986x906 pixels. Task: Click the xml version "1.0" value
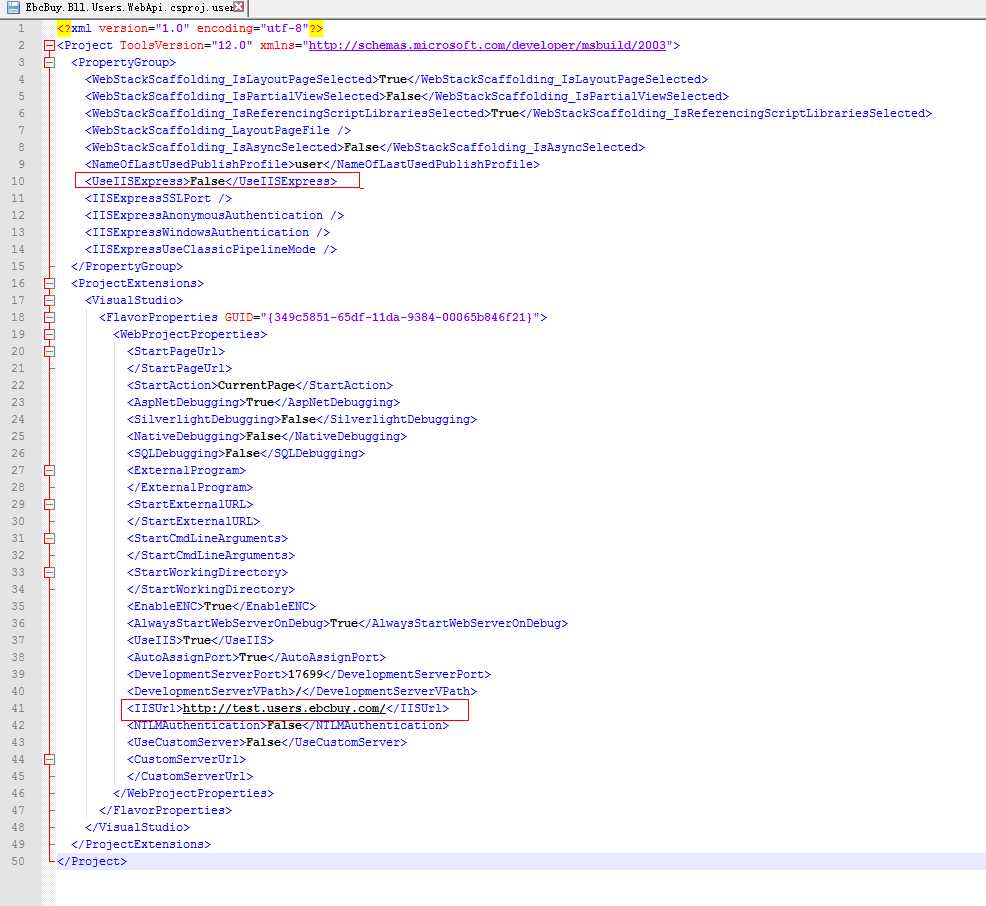[x=172, y=28]
